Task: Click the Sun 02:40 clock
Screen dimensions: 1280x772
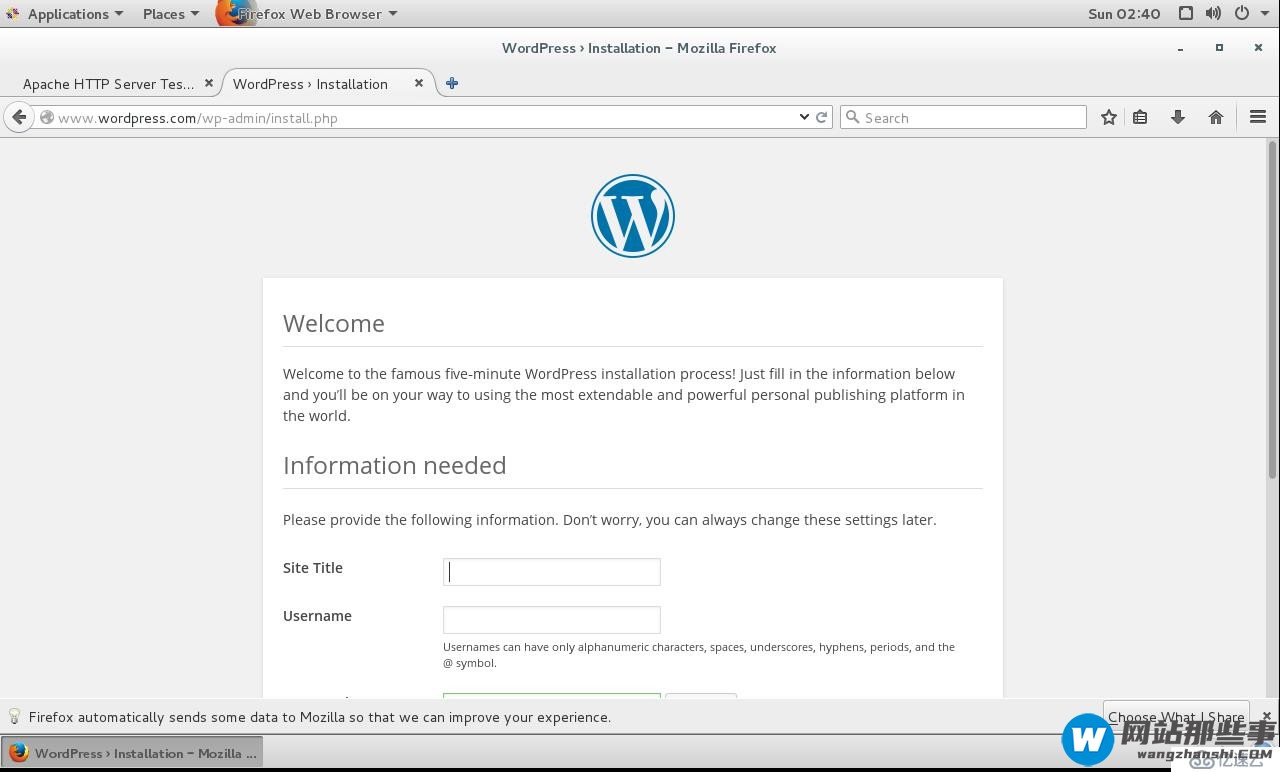Action: click(1124, 14)
